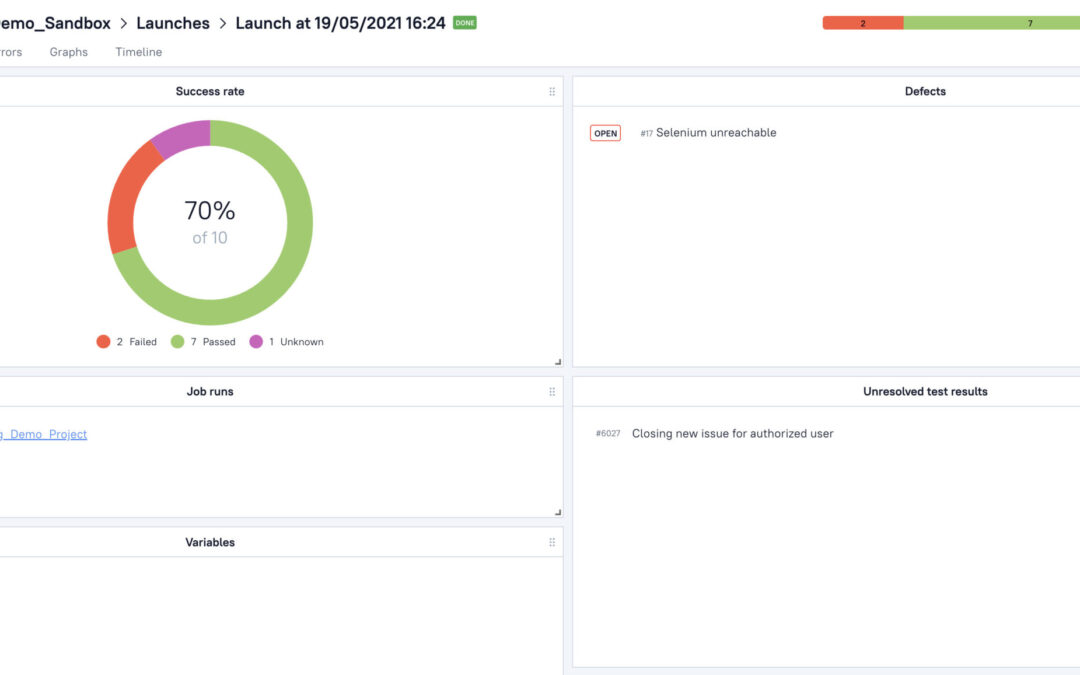Select the purple Unknown slice in the donut chart
This screenshot has width=1080, height=675.
(x=182, y=136)
